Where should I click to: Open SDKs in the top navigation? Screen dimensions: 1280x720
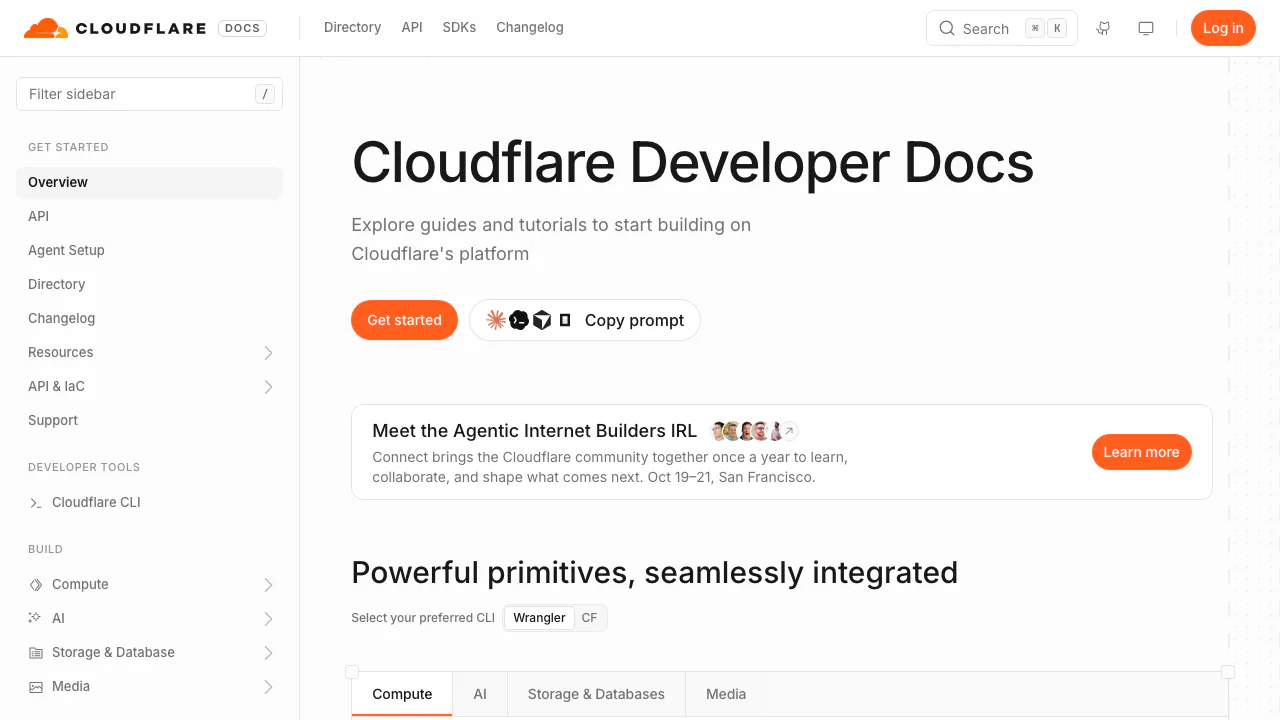tap(459, 28)
